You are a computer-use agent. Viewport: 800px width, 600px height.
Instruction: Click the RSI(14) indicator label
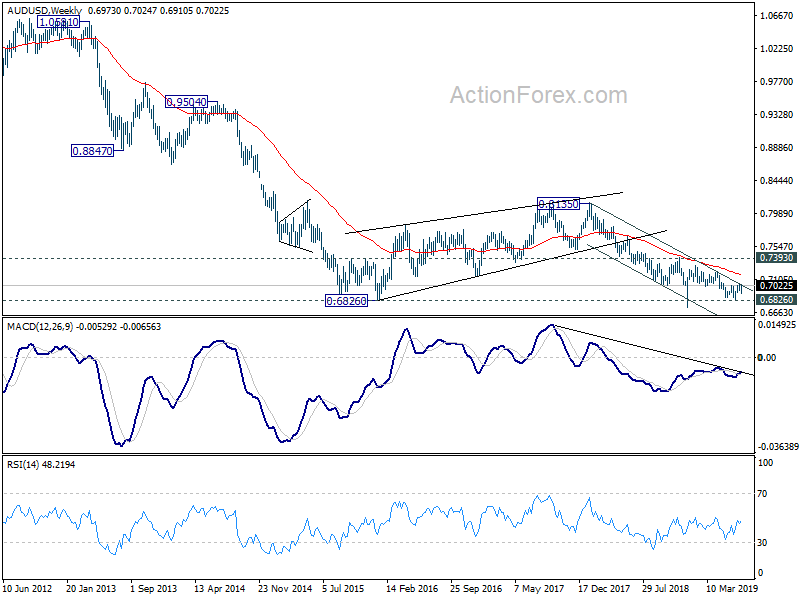(x=25, y=466)
